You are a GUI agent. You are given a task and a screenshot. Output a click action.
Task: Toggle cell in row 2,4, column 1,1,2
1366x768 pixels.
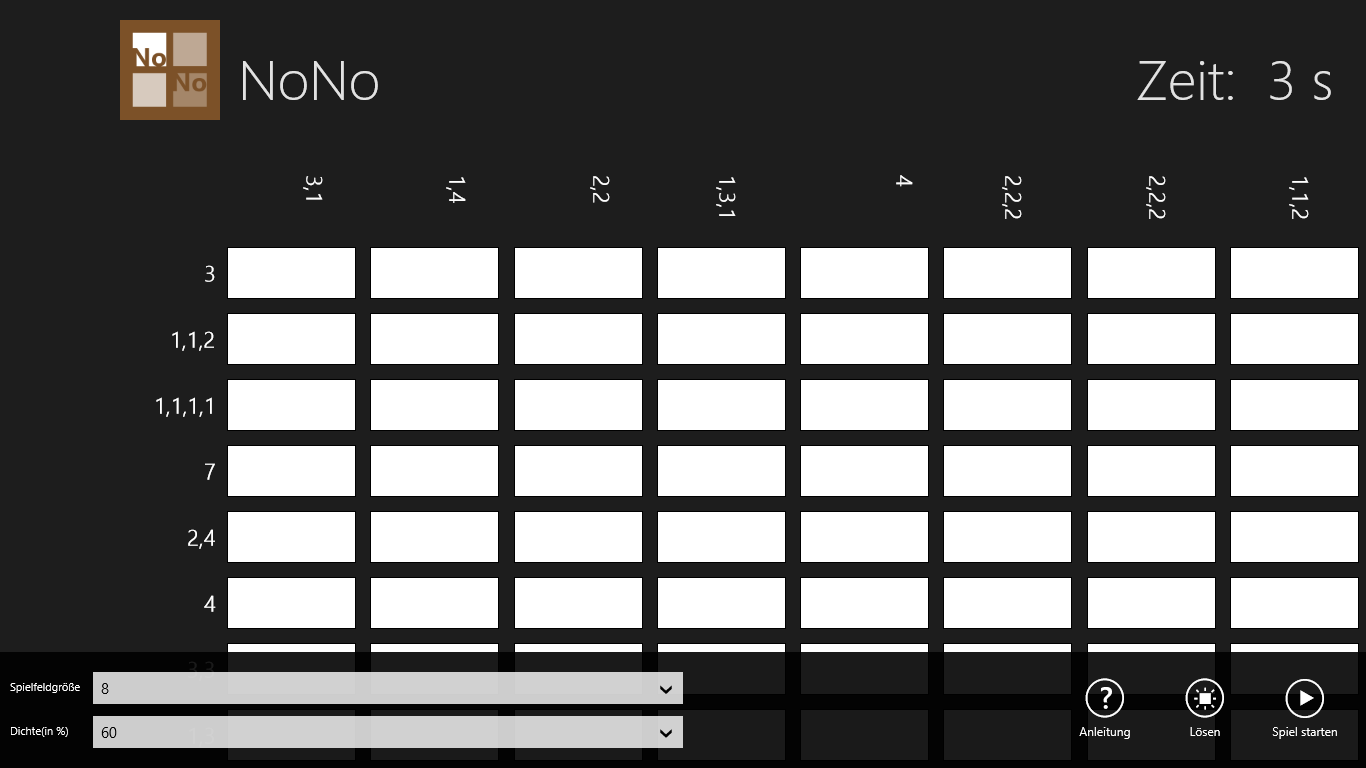pyautogui.click(x=1294, y=537)
